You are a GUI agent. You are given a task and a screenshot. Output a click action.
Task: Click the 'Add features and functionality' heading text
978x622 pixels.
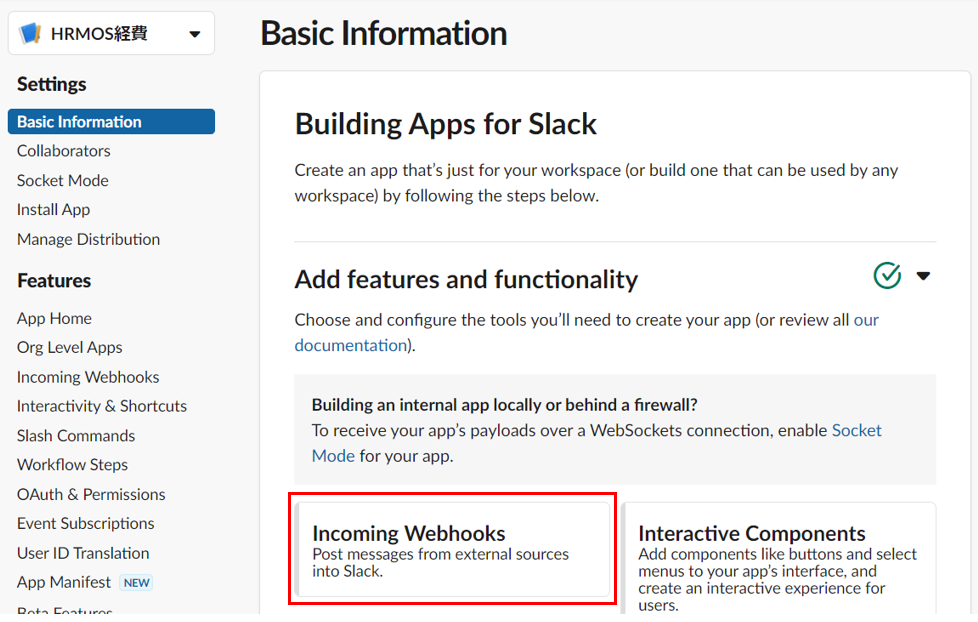(x=466, y=279)
